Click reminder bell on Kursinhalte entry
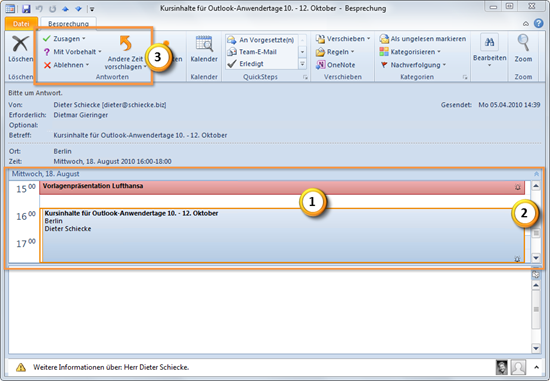Image resolution: width=550 pixels, height=381 pixels. coord(517,259)
